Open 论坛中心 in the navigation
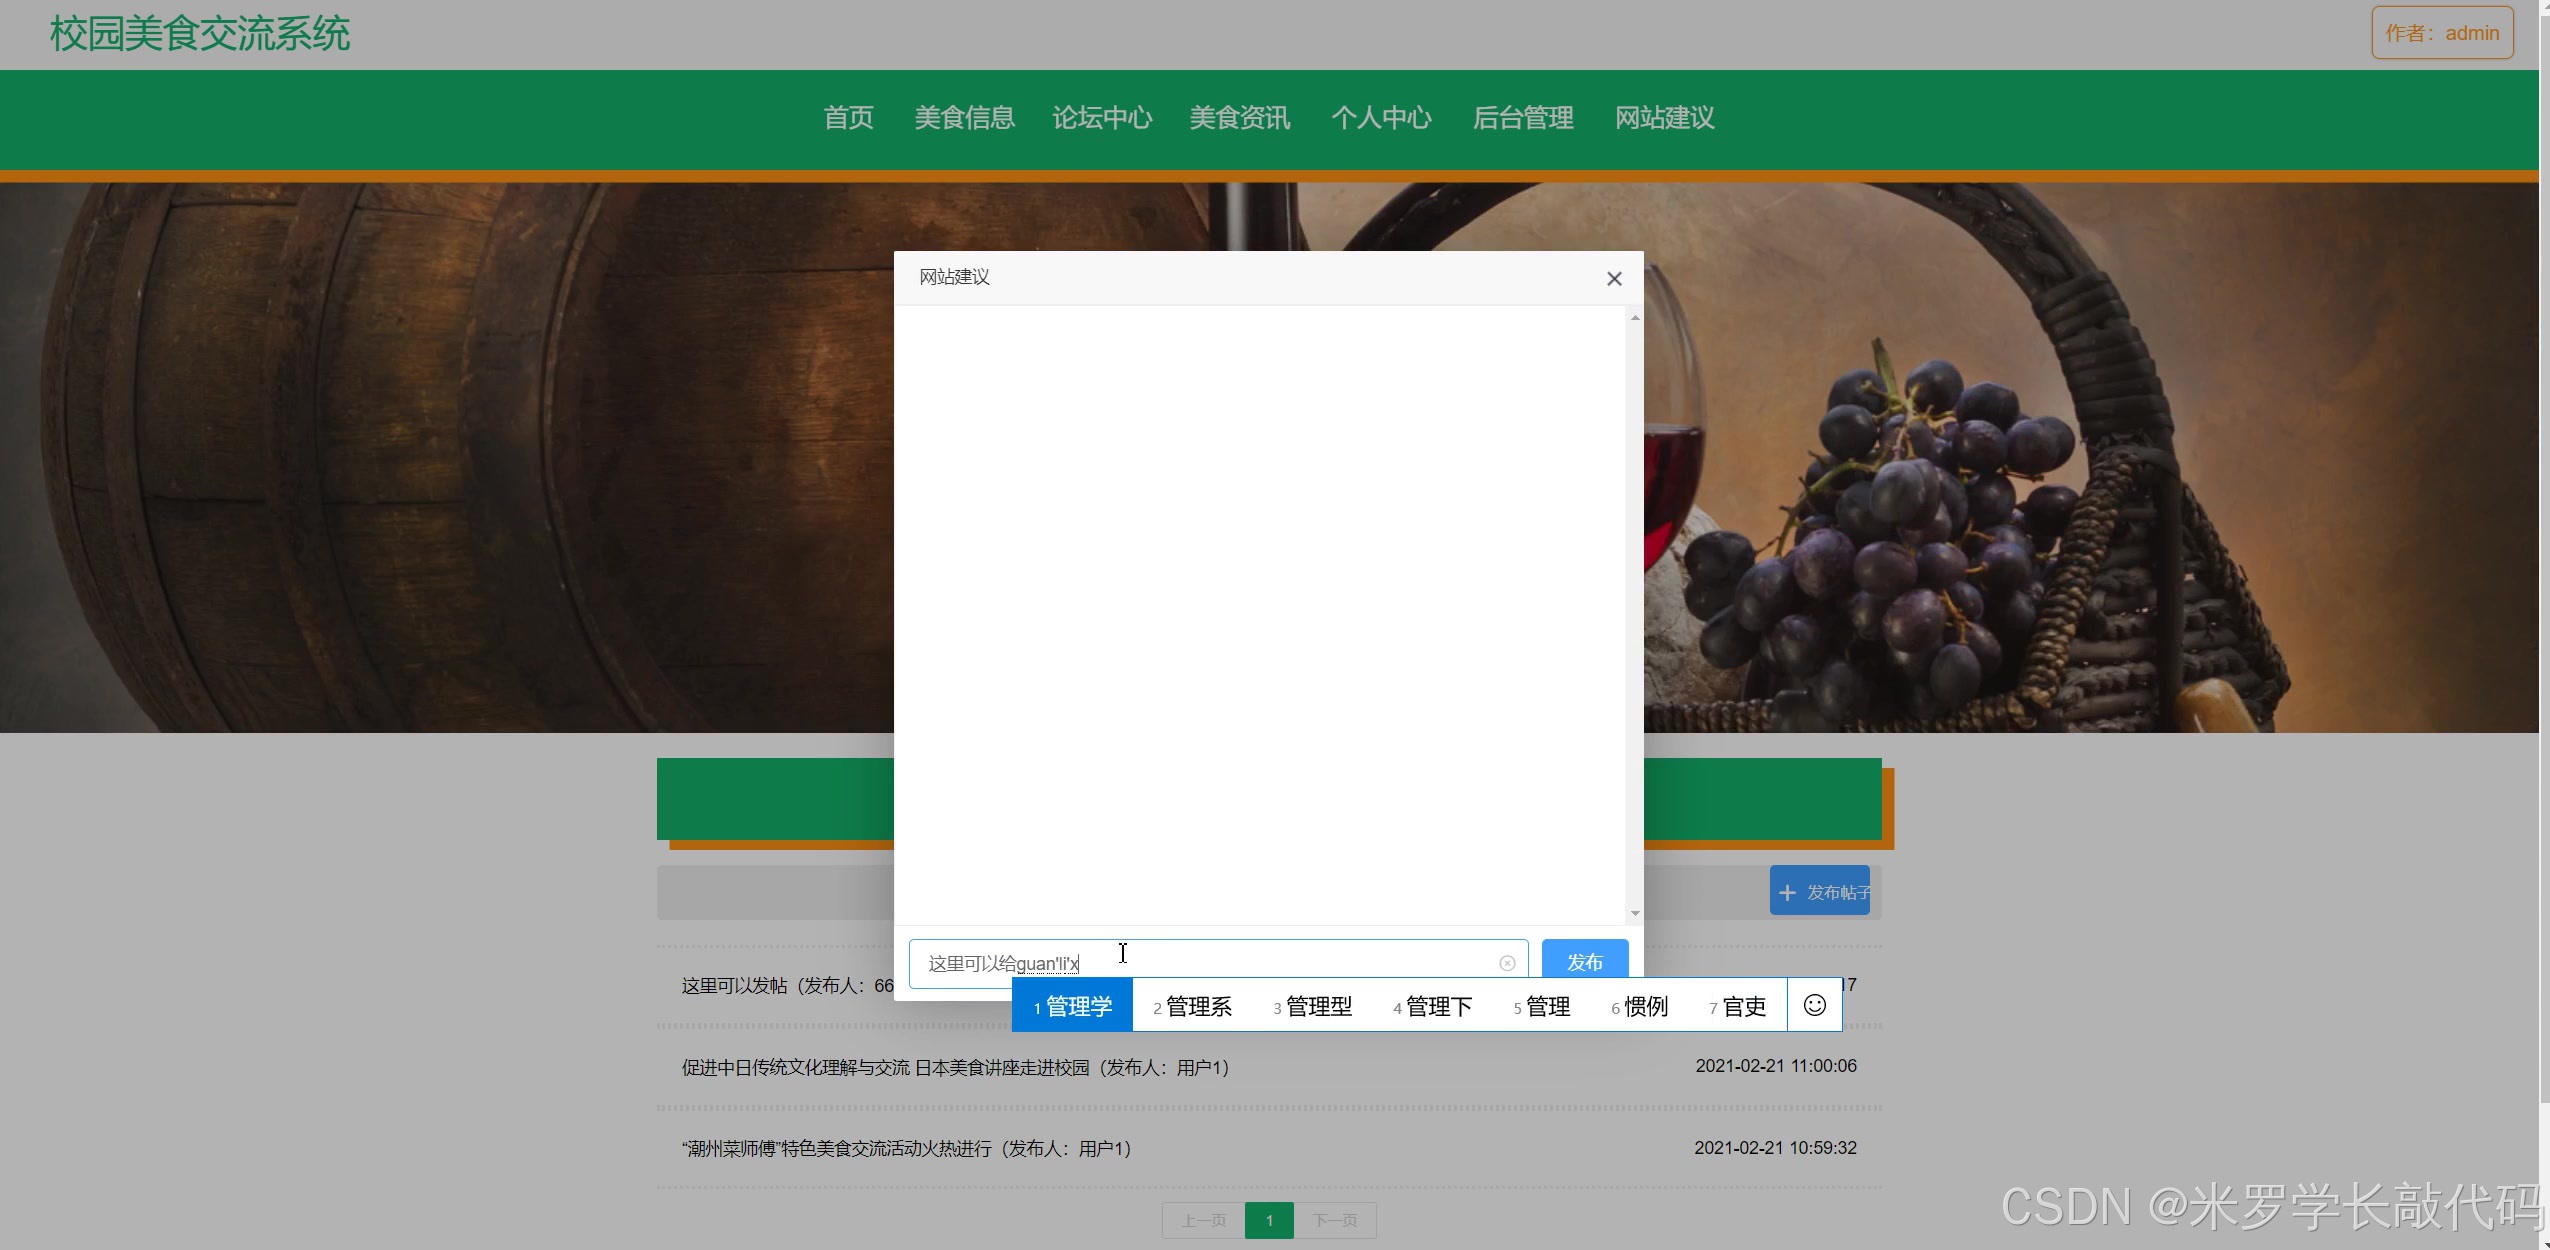 click(1101, 118)
